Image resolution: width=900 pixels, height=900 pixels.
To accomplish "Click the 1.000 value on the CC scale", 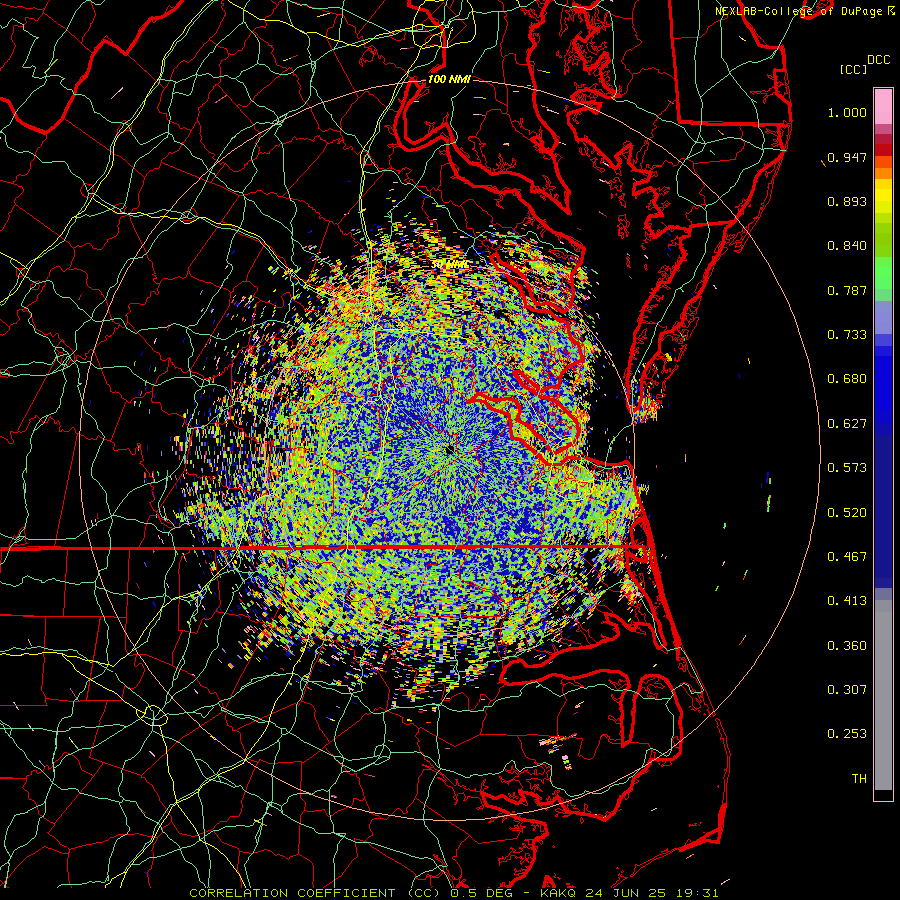I will tap(847, 112).
